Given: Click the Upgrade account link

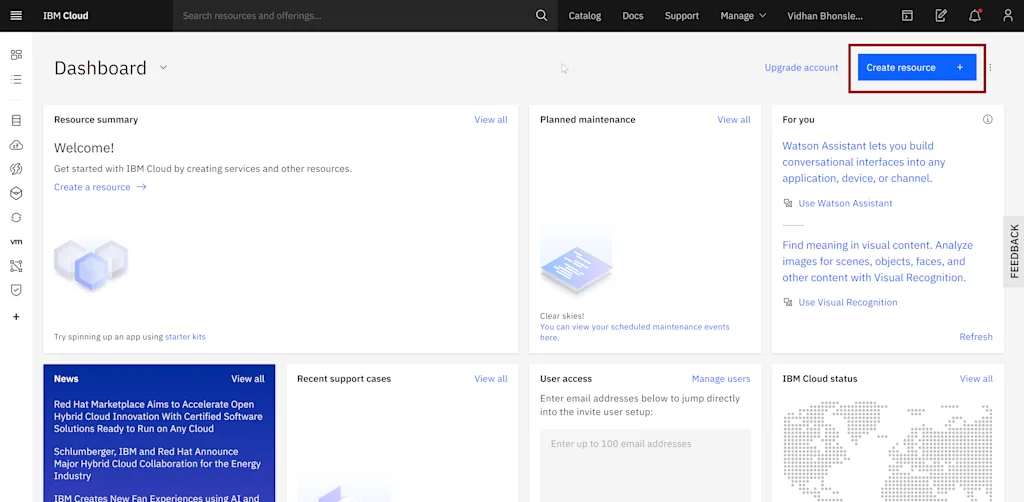Looking at the screenshot, I should click(801, 67).
